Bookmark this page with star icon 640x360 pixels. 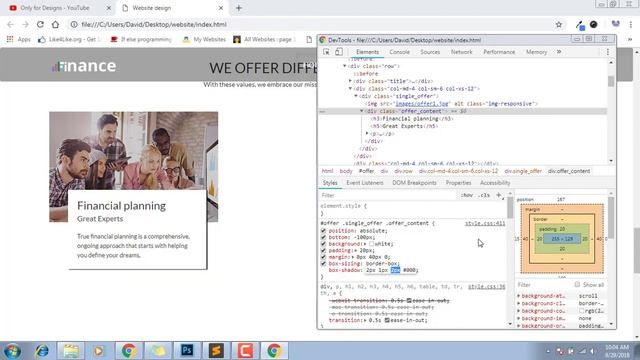(x=559, y=24)
